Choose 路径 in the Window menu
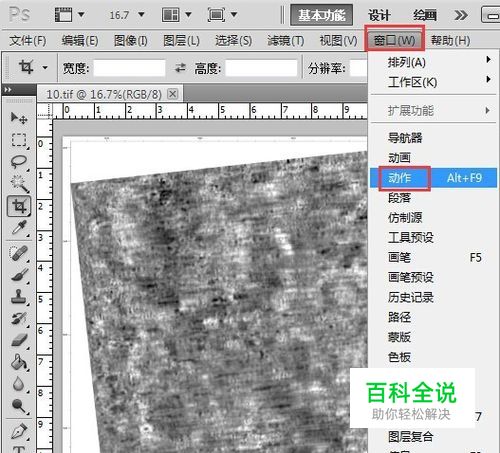Viewport: 500px width, 453px height. 433,317
